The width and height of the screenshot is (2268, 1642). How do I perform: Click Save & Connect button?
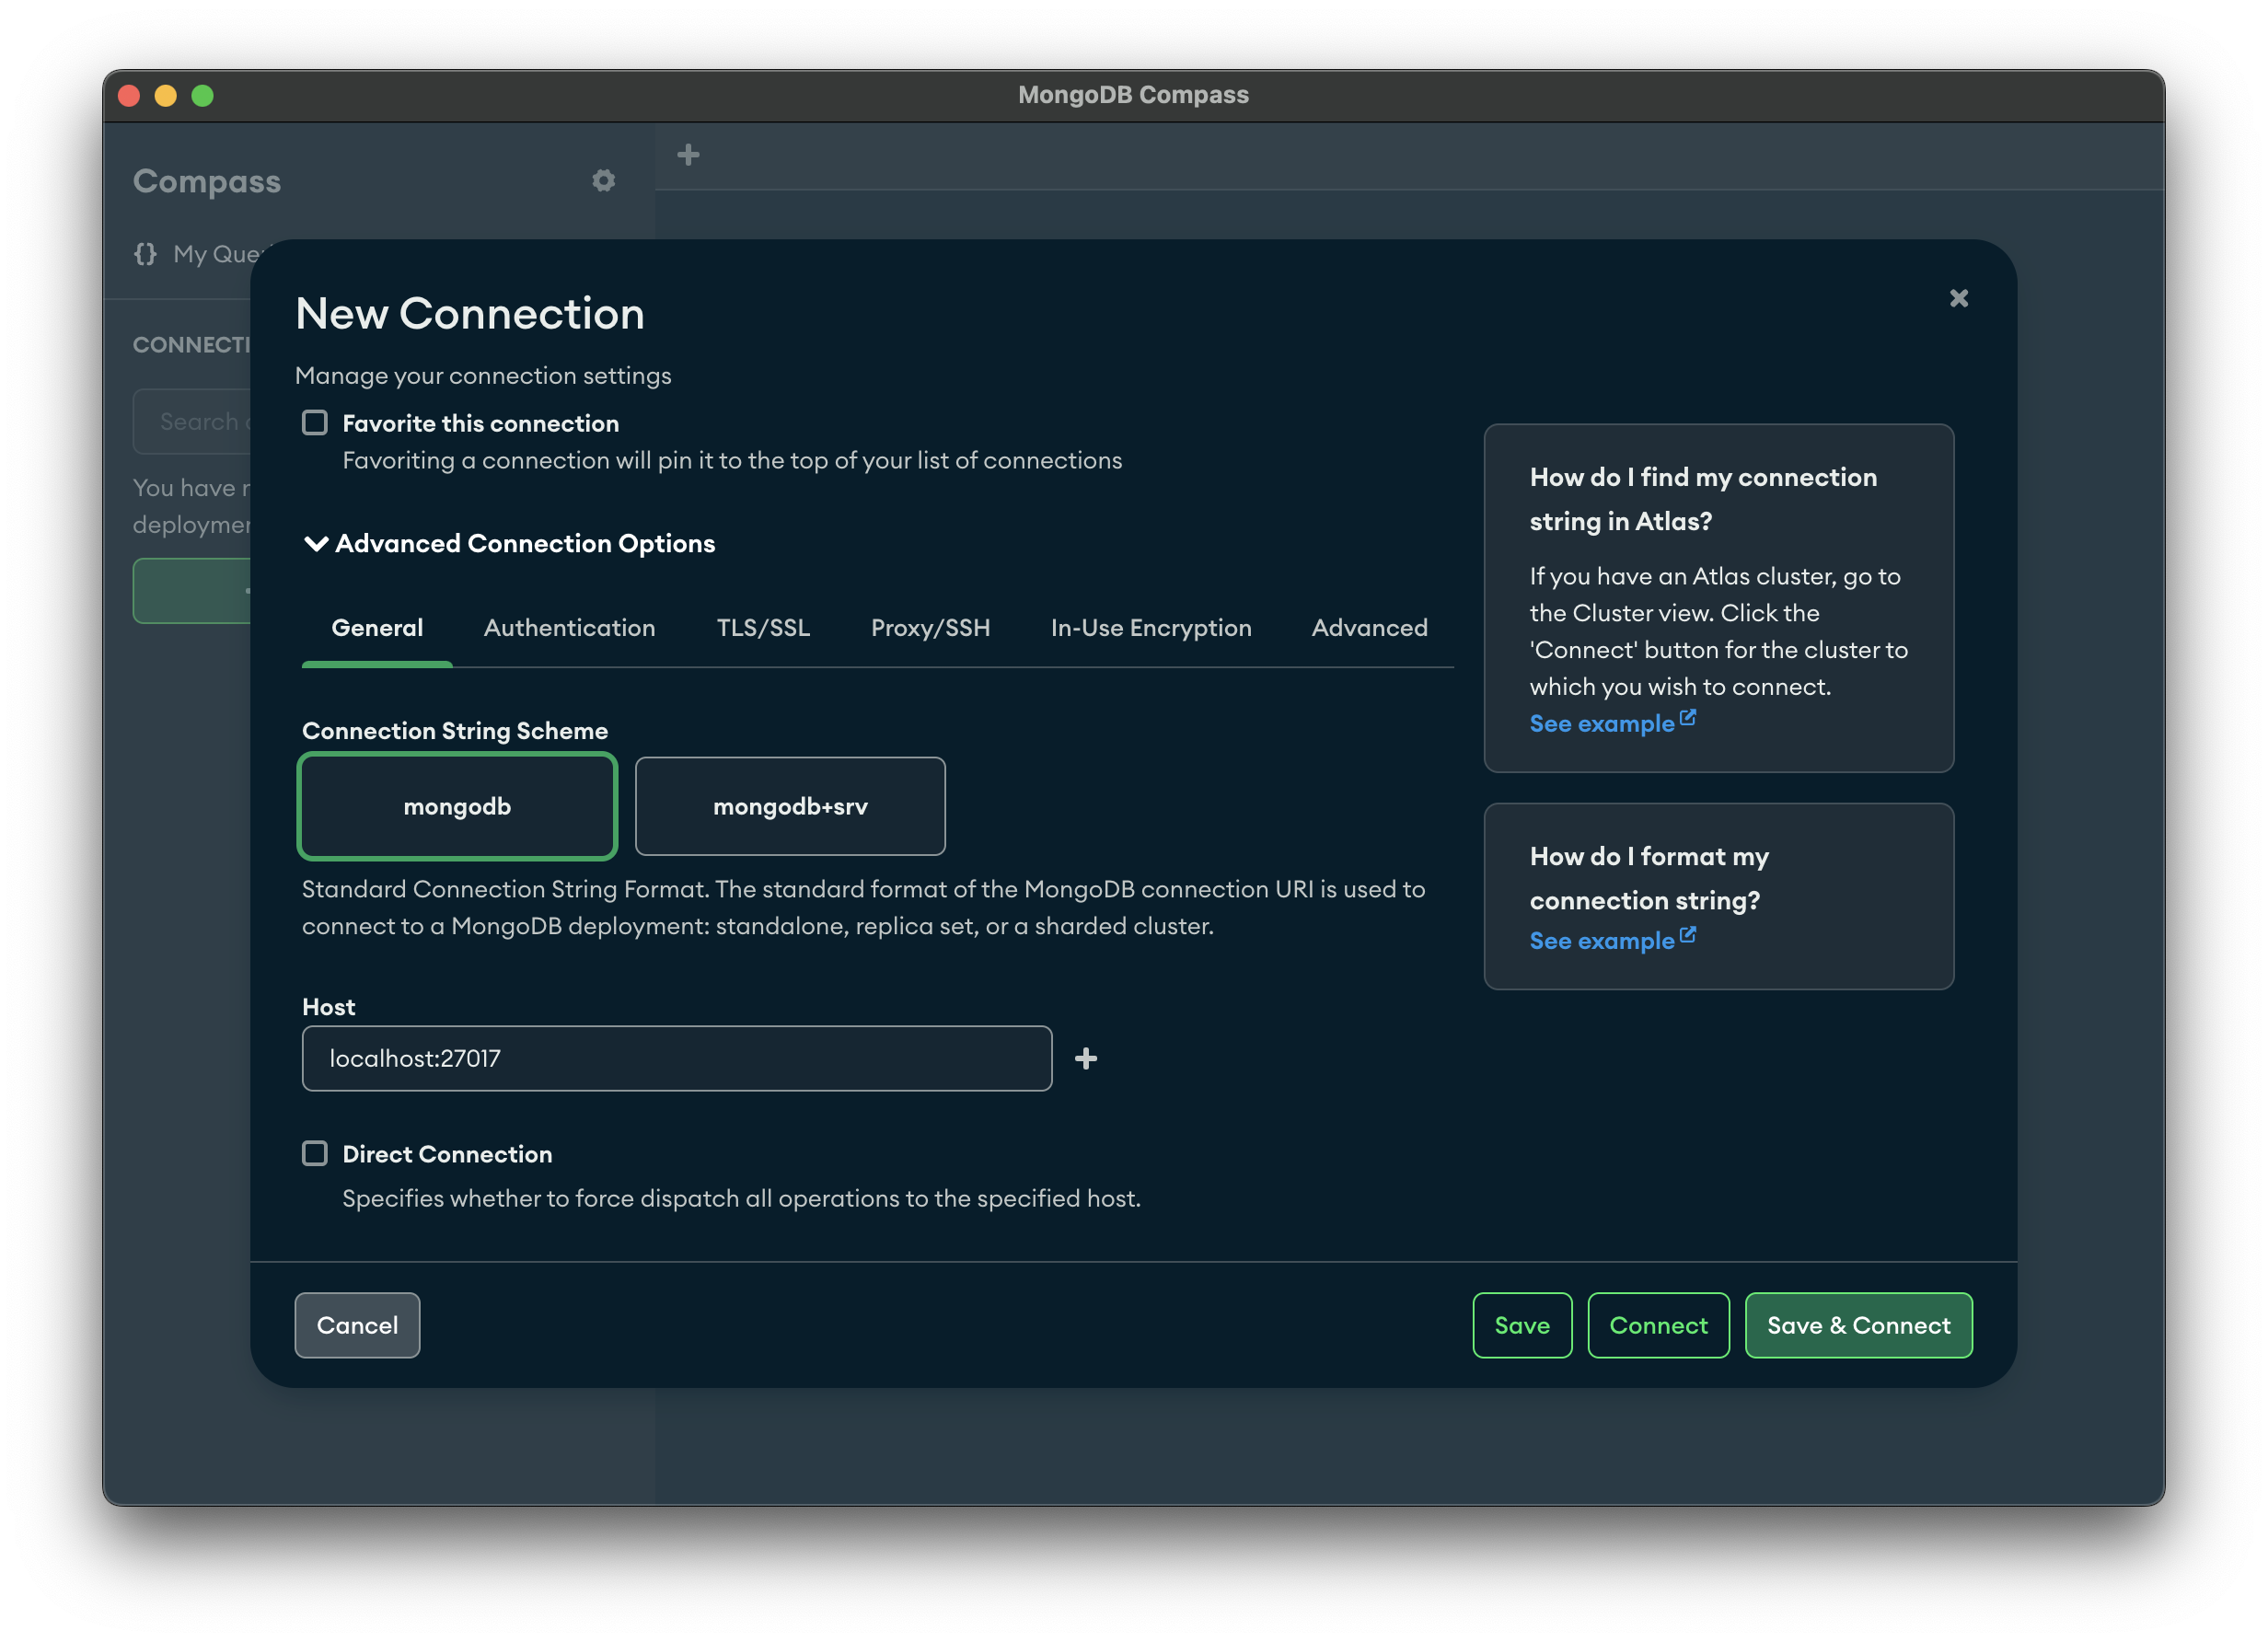click(1858, 1325)
